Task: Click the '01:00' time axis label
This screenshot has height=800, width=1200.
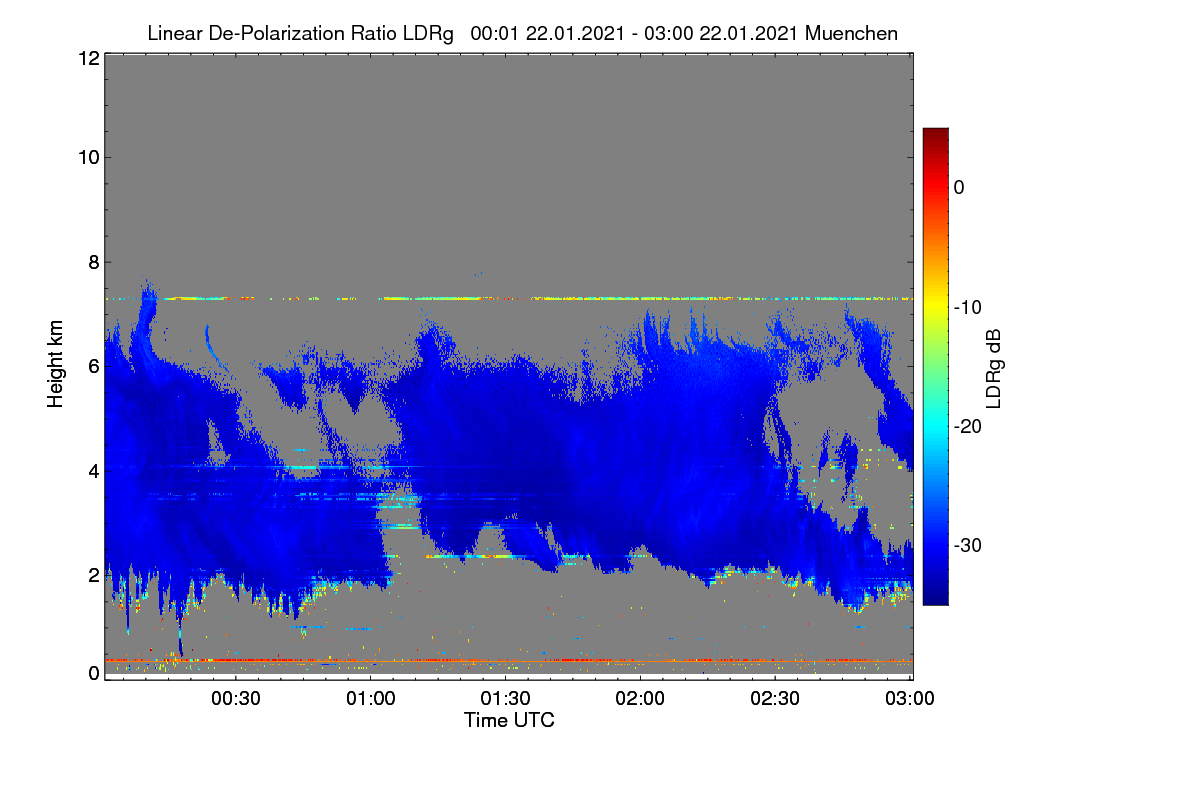Action: [370, 699]
